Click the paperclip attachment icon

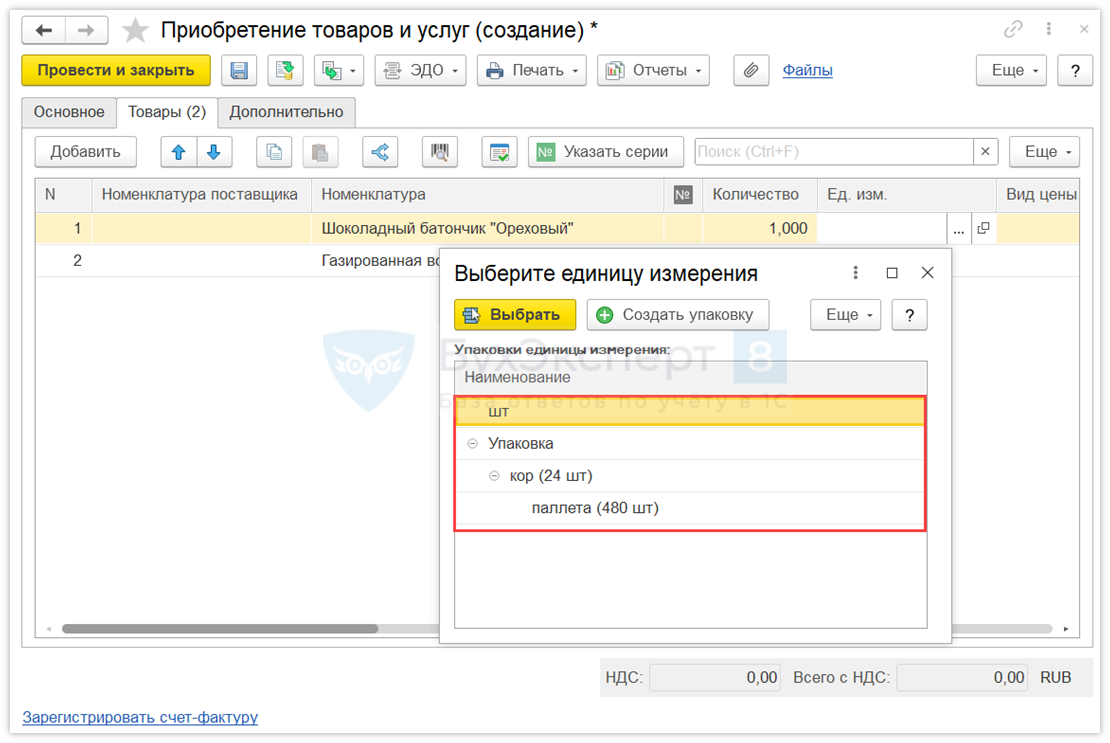pyautogui.click(x=751, y=70)
